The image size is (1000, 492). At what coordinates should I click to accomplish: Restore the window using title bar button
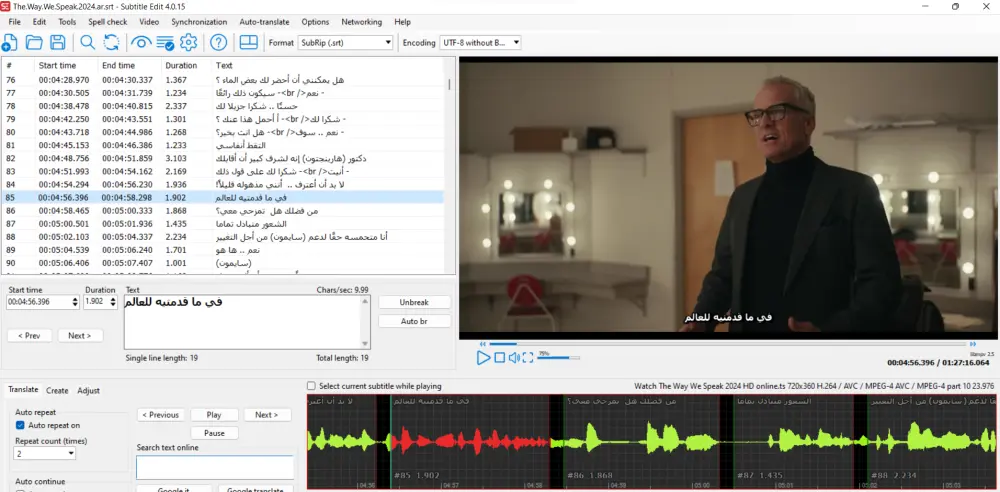[955, 6]
